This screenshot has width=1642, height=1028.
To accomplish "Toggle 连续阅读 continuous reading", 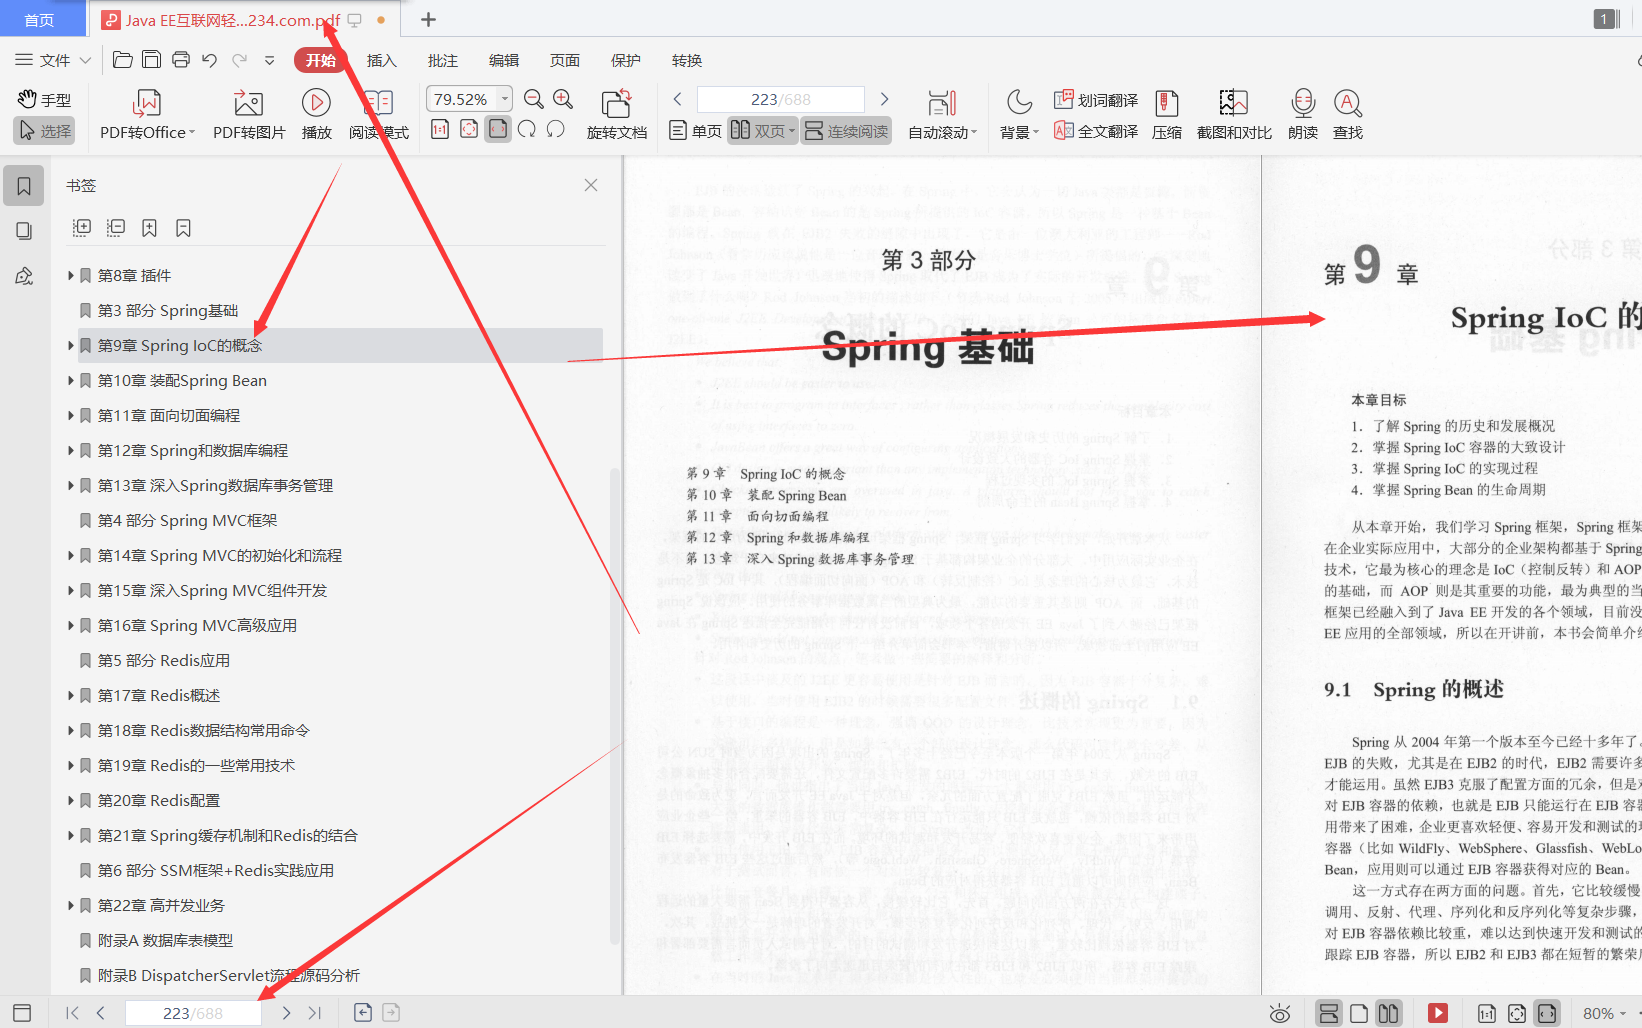I will pyautogui.click(x=846, y=131).
